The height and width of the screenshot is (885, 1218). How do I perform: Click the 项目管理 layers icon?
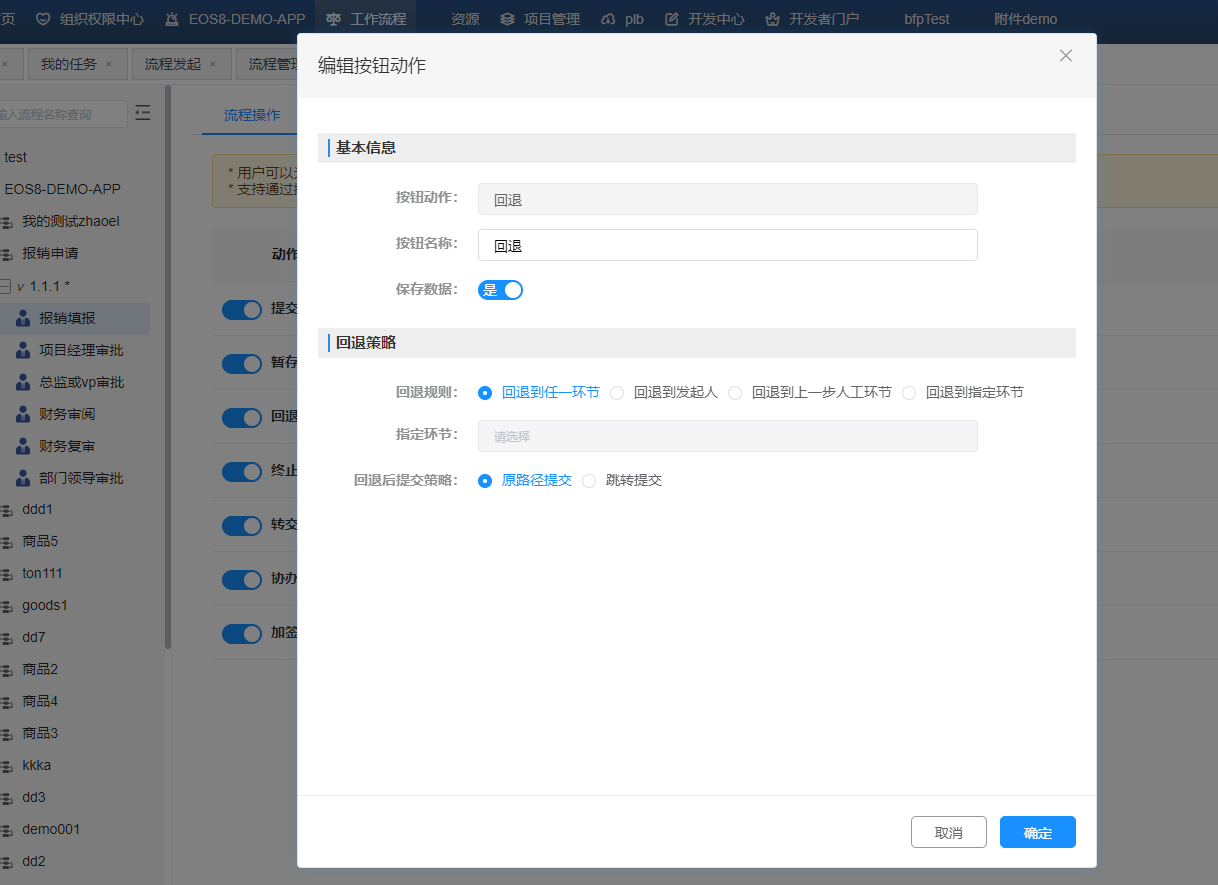508,19
